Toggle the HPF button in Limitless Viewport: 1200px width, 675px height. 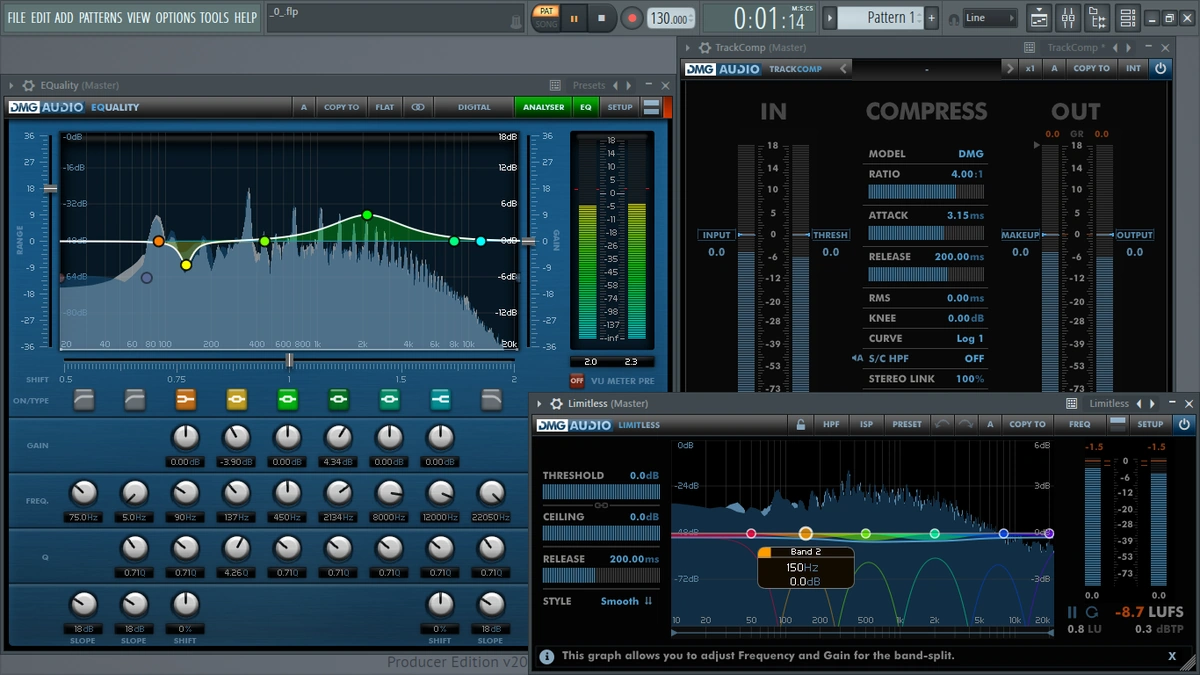831,424
